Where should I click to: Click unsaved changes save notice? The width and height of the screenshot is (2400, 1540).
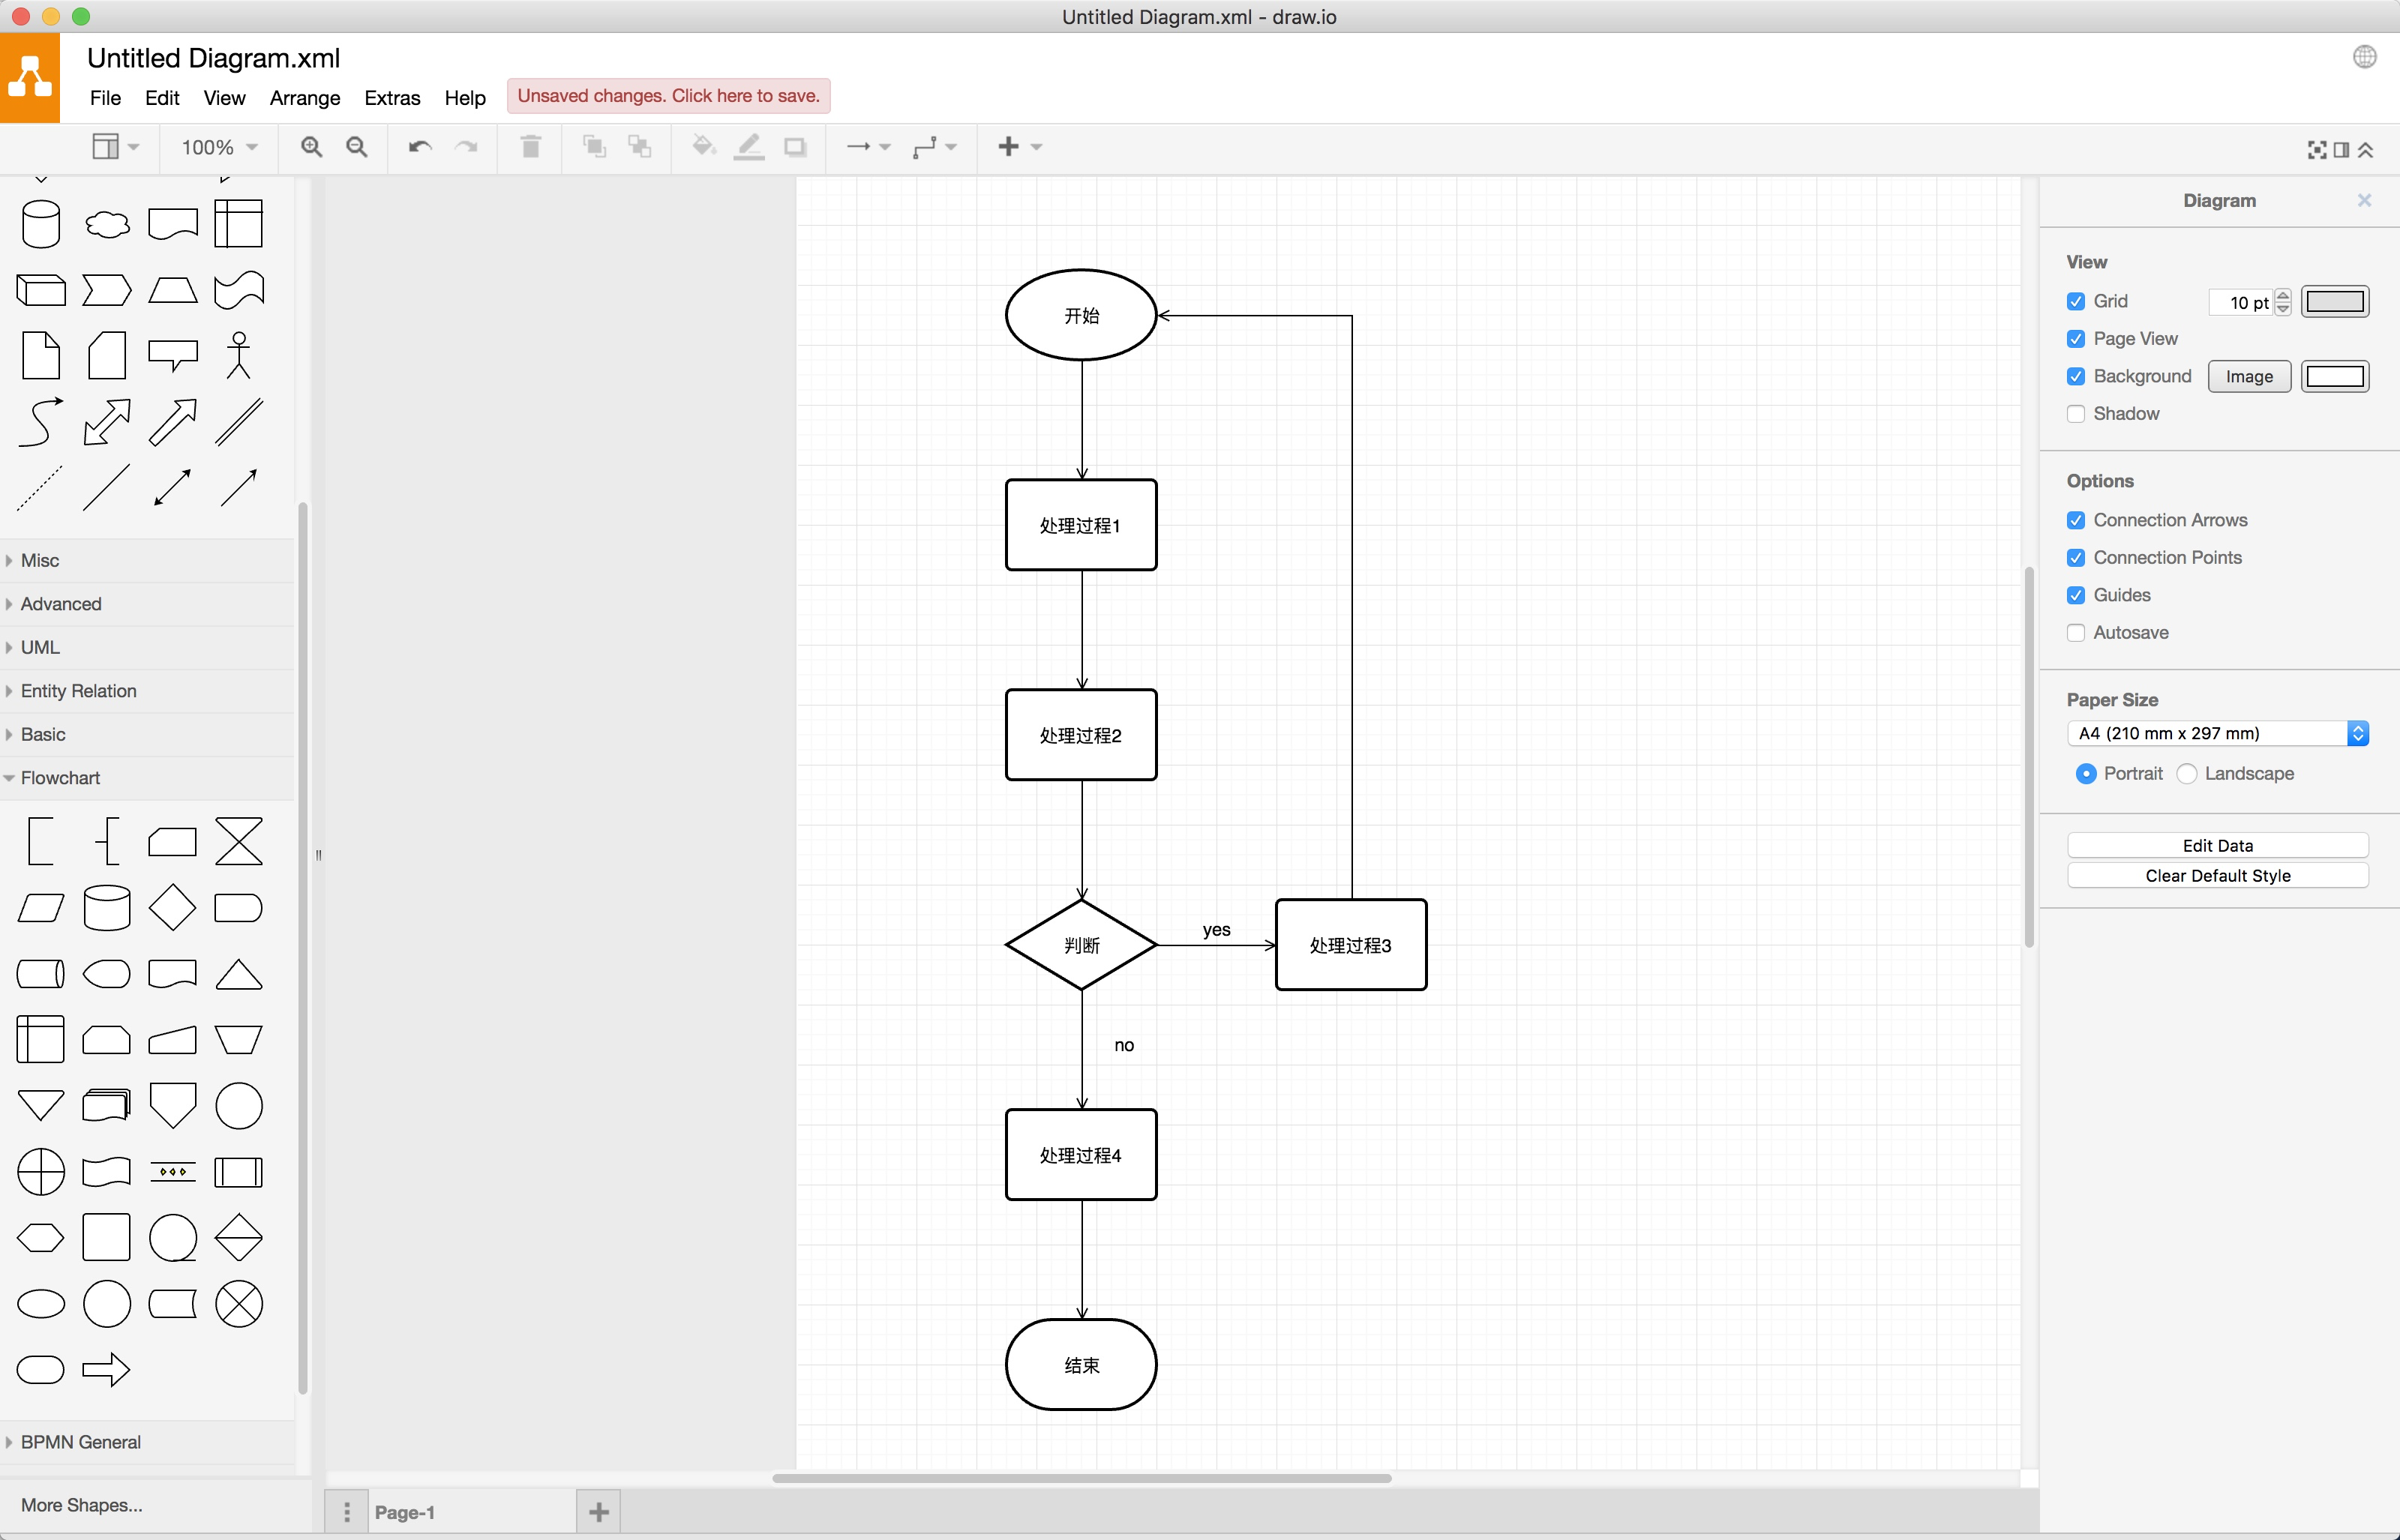point(668,96)
